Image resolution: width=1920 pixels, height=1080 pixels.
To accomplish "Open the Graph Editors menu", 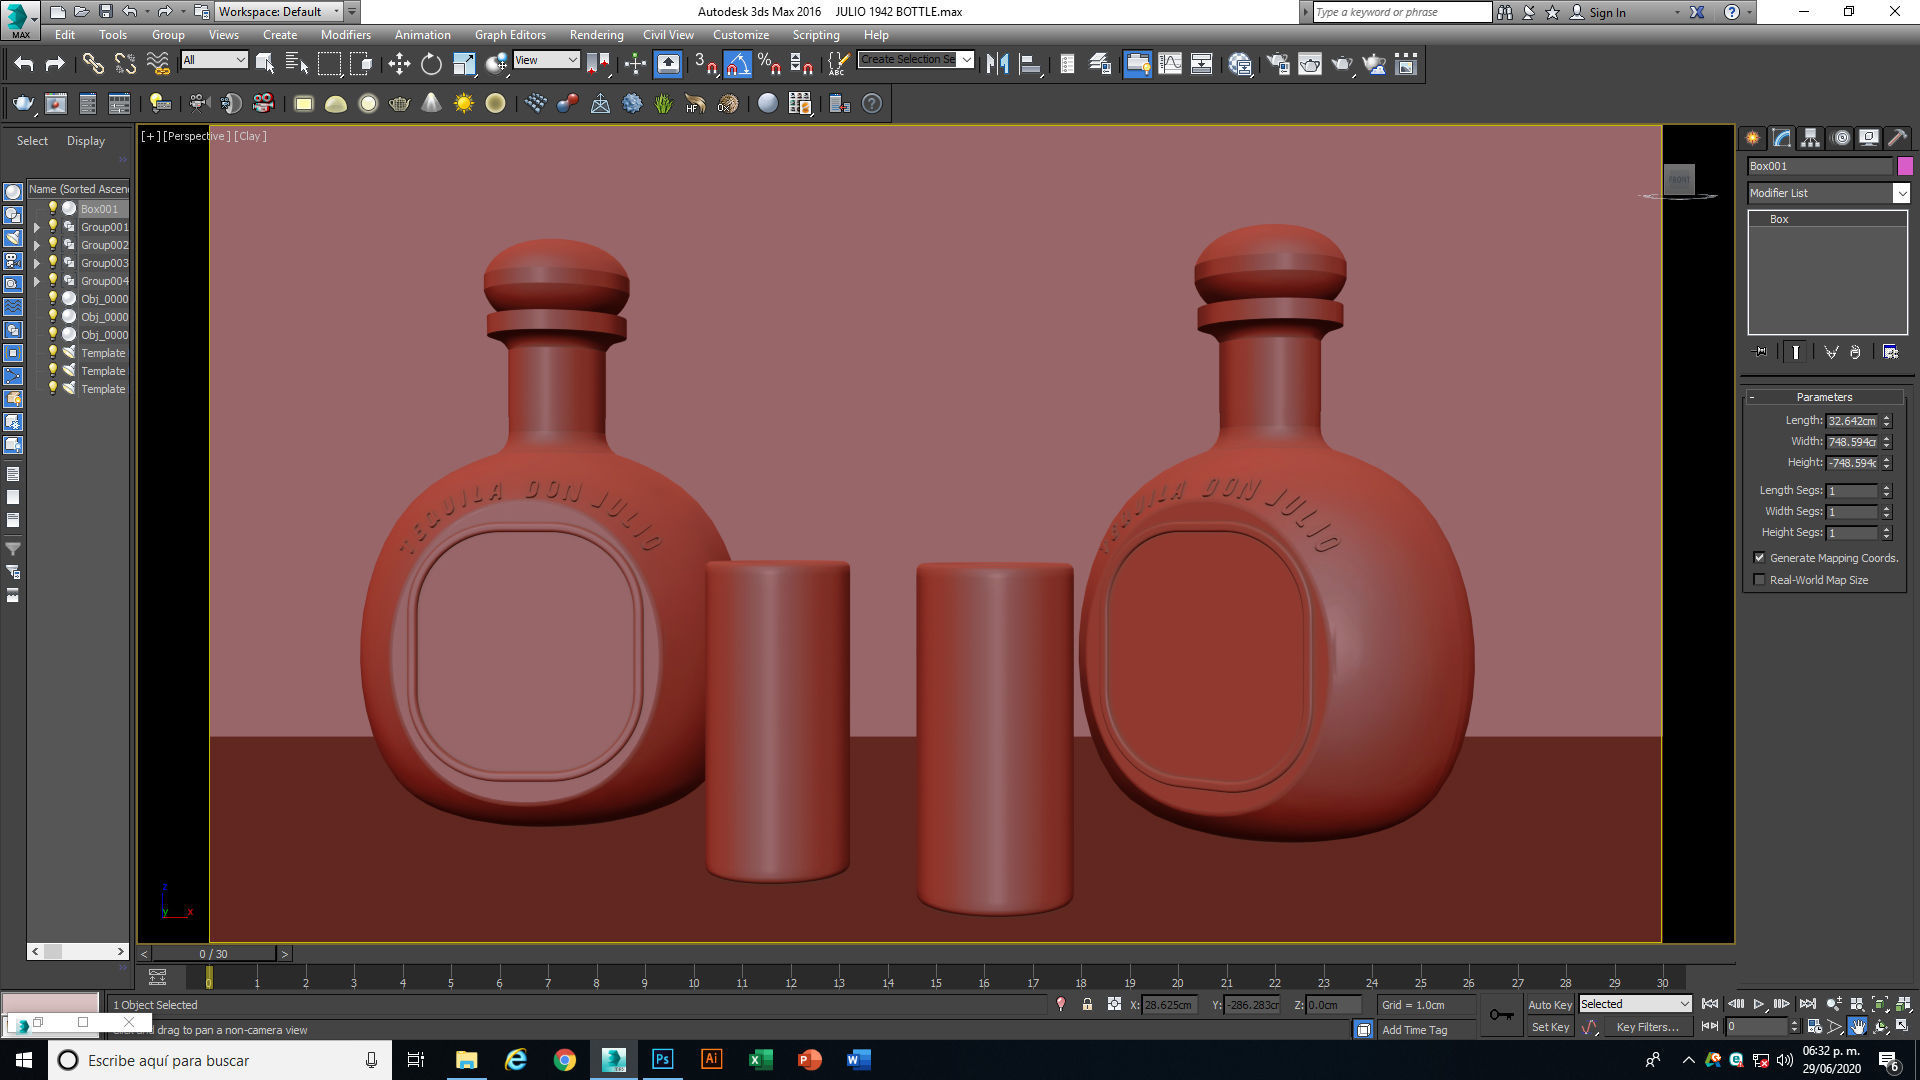I will (x=510, y=35).
